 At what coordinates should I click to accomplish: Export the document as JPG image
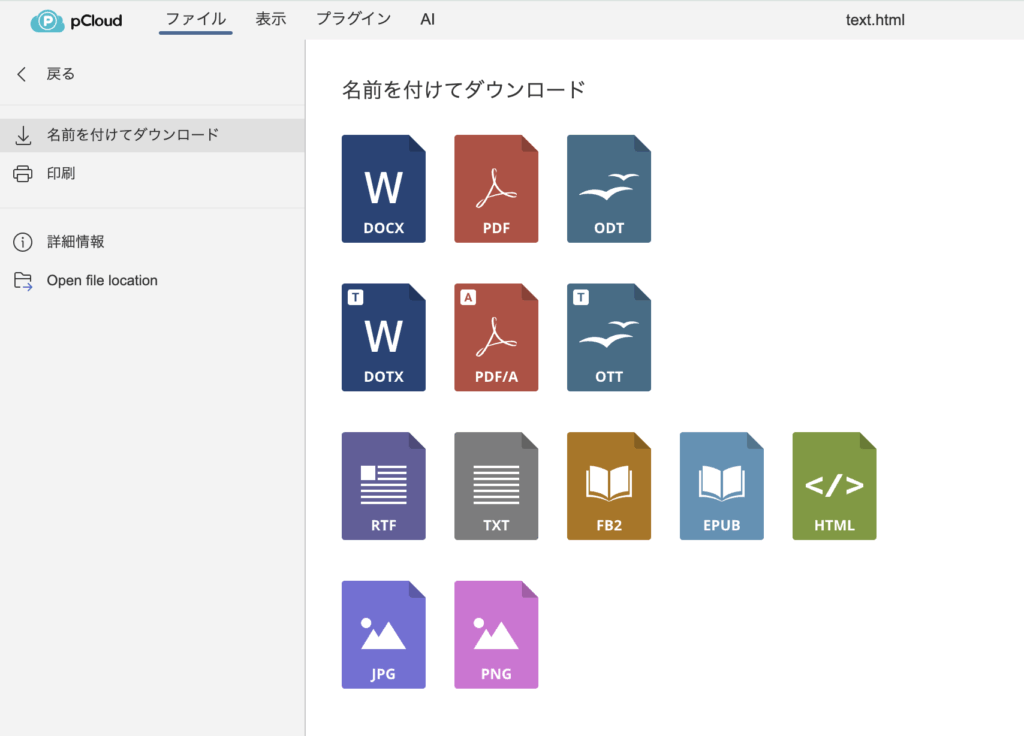point(383,635)
